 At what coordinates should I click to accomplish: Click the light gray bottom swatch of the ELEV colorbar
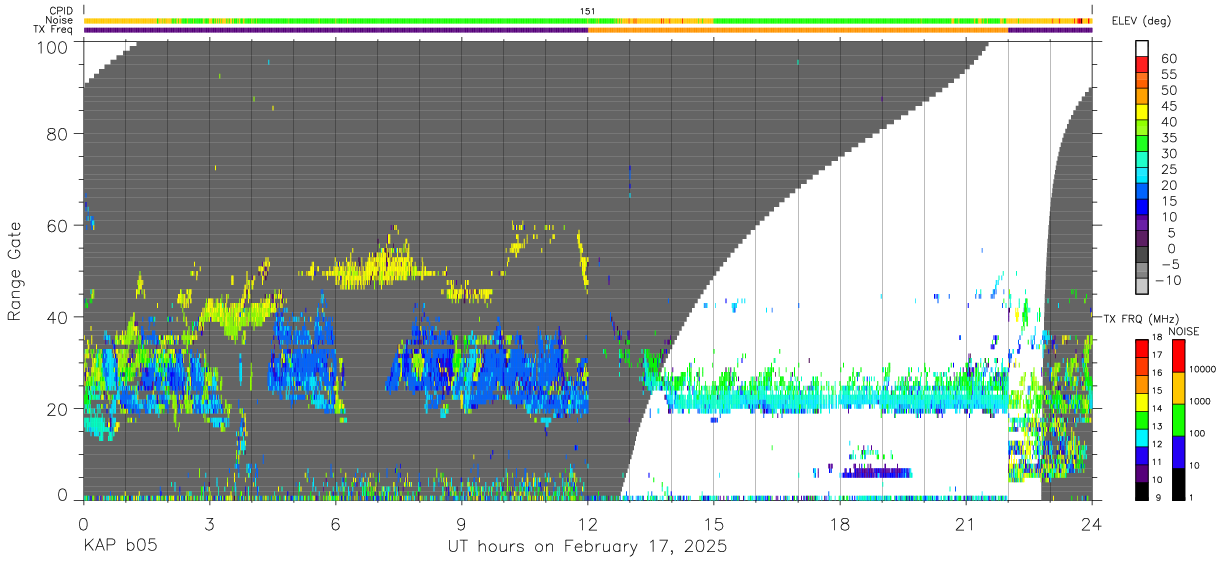coord(1142,284)
